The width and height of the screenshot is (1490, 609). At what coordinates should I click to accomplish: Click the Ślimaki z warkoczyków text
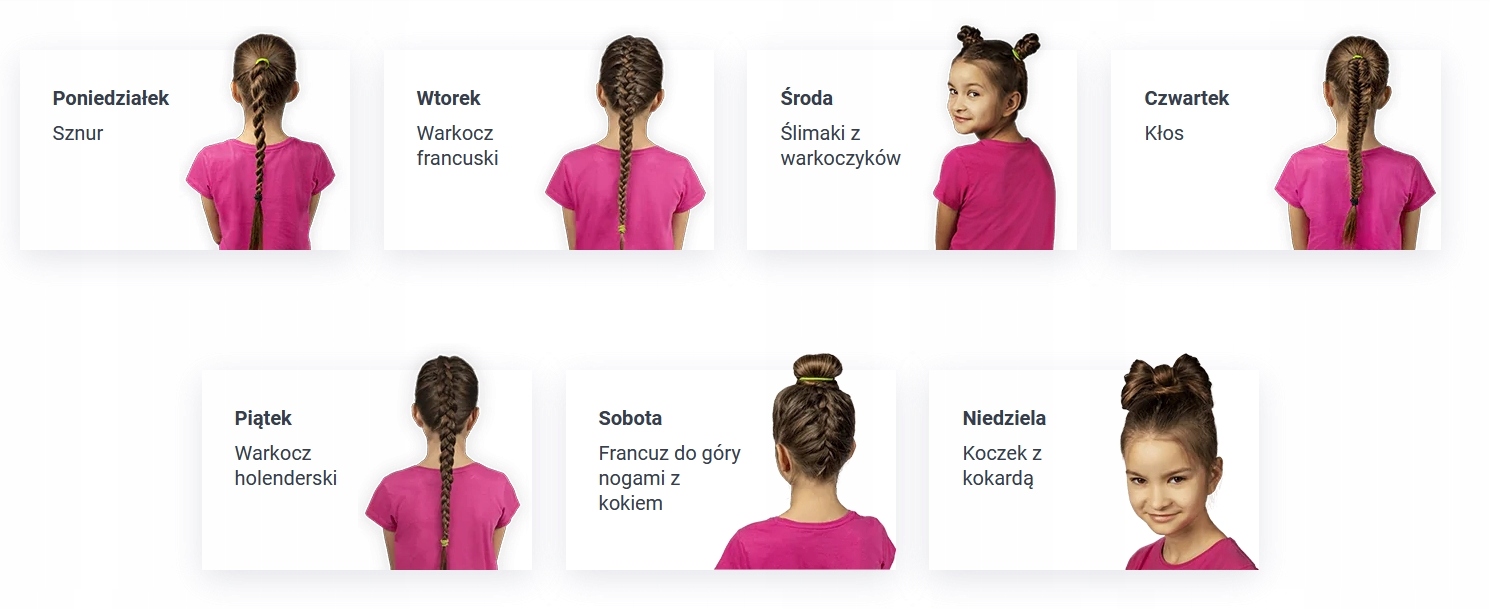840,145
